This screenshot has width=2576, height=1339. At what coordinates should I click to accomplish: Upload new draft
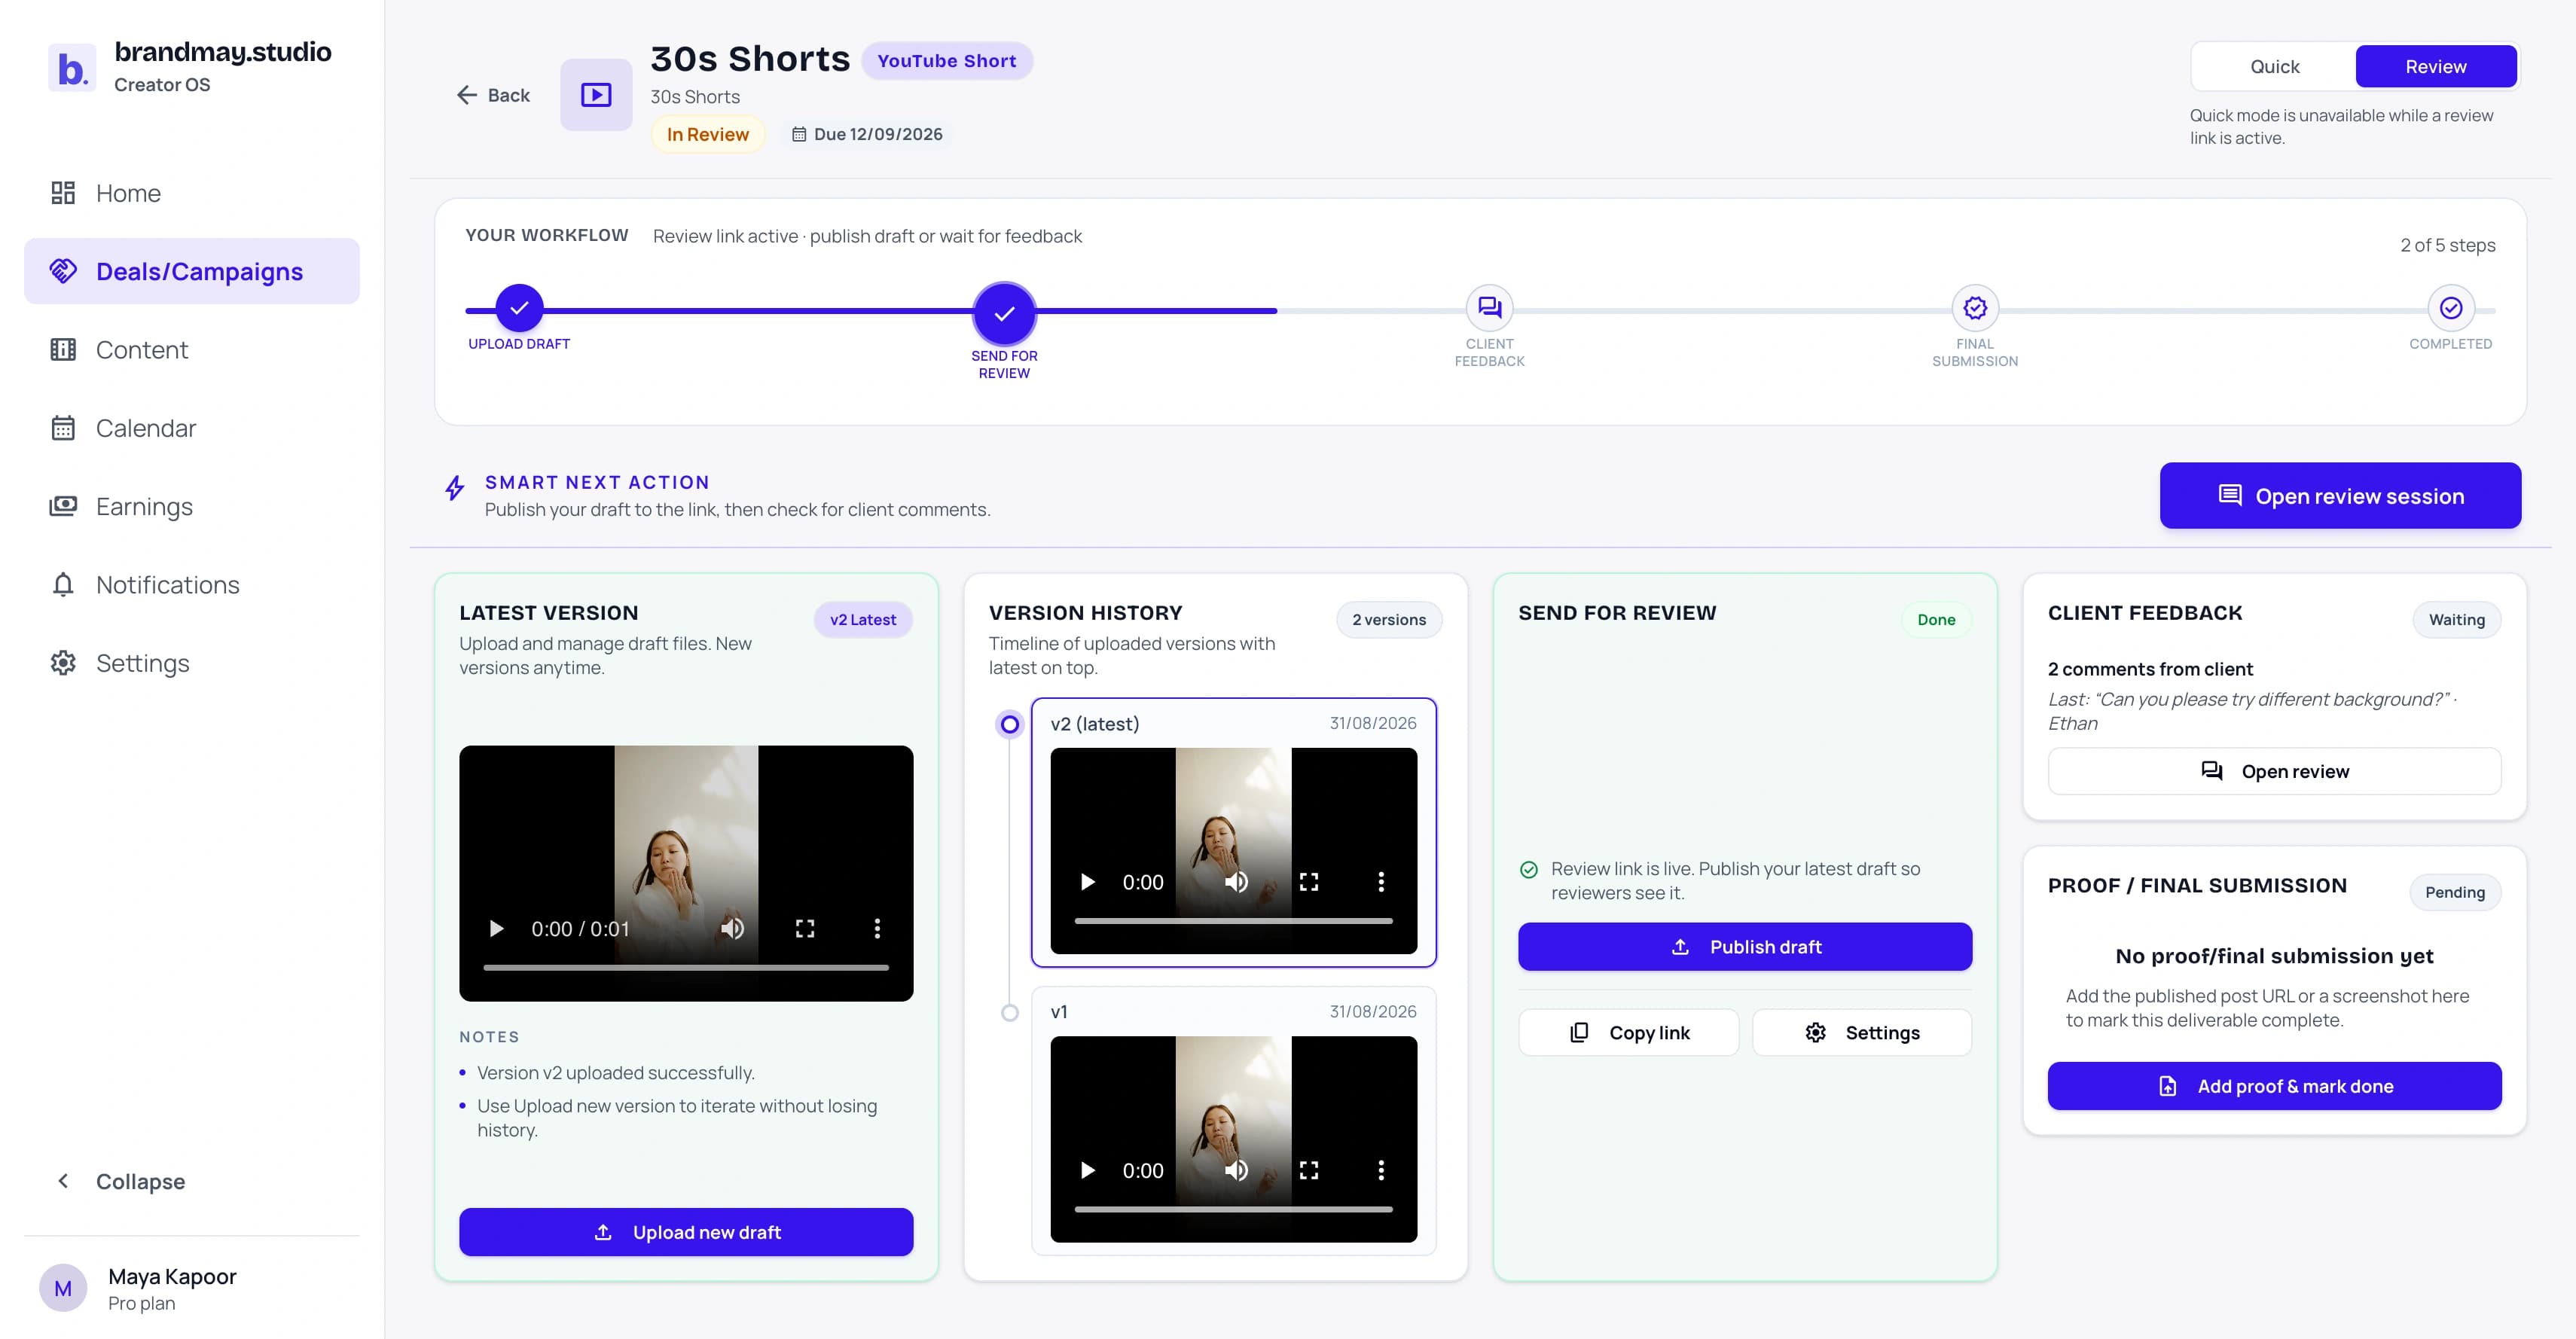pyautogui.click(x=686, y=1231)
